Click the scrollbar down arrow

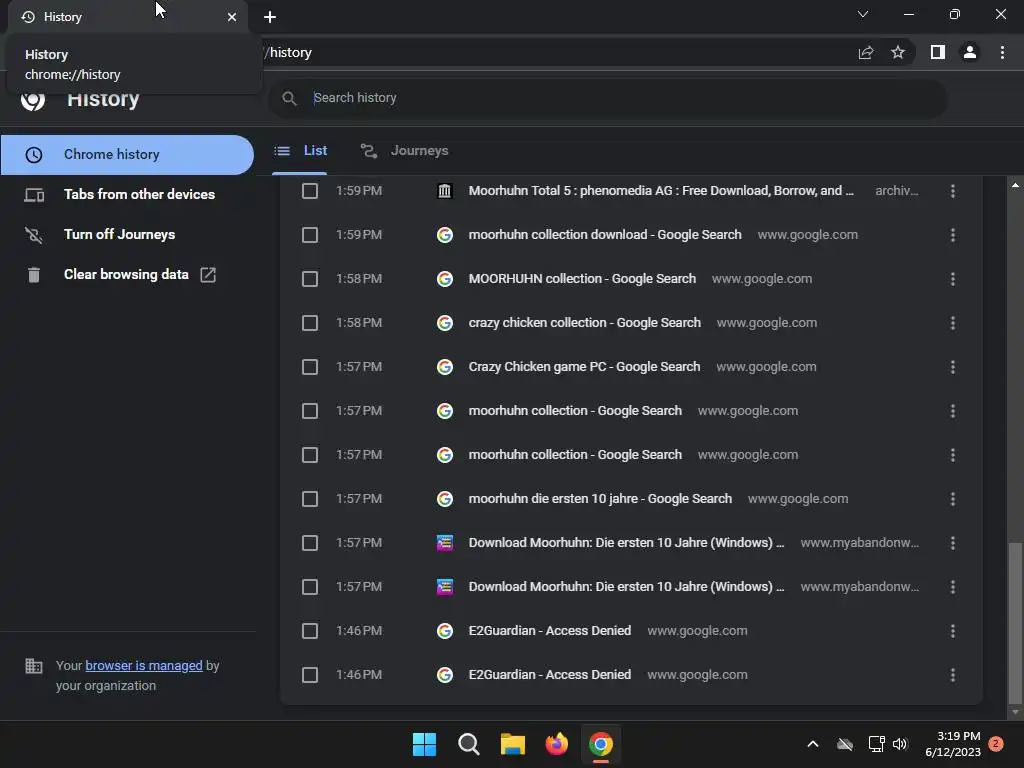[x=1015, y=712]
